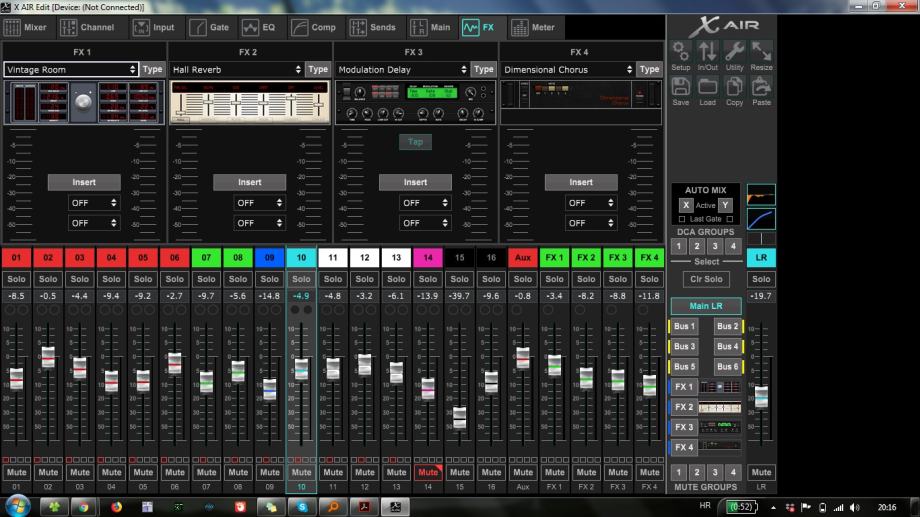Switch to the Mixer tab
Image resolution: width=920 pixels, height=517 pixels.
click(x=27, y=27)
